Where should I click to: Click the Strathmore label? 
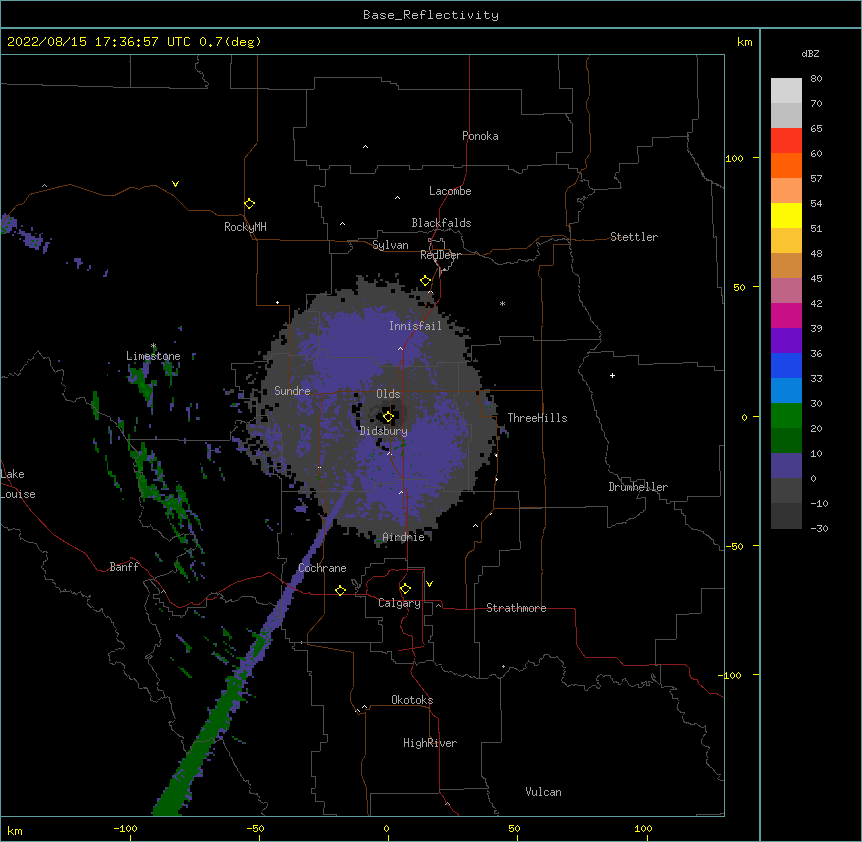pyautogui.click(x=516, y=608)
